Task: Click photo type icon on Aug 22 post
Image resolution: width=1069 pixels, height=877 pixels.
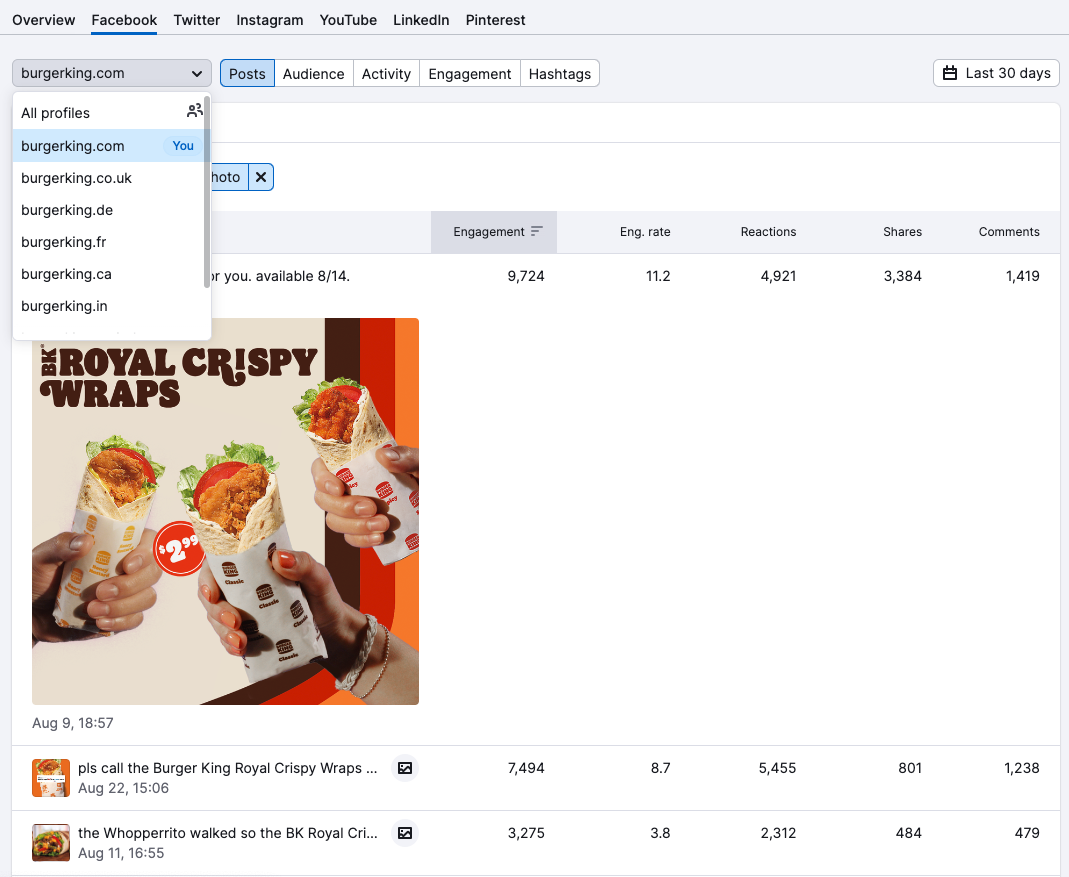Action: point(404,768)
